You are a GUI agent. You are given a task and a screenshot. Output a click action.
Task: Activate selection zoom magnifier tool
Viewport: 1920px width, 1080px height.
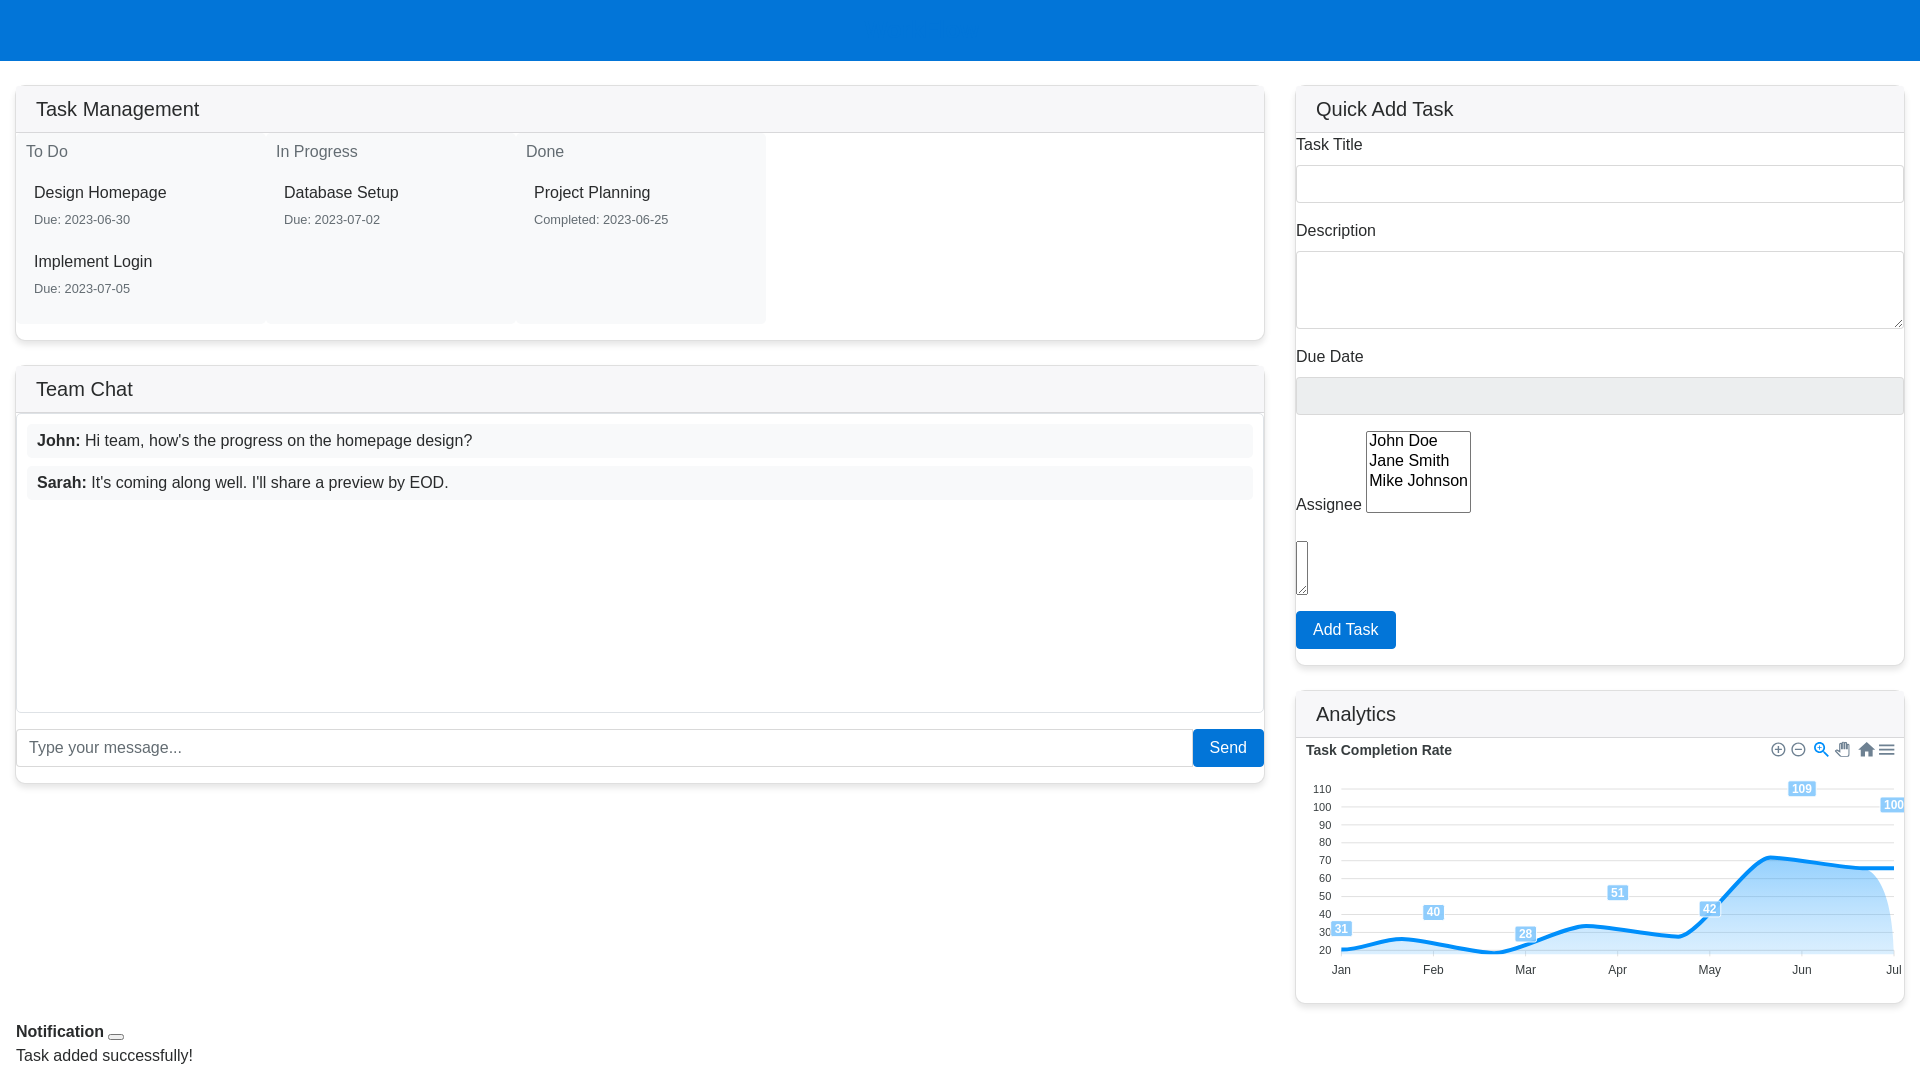coord(1821,750)
